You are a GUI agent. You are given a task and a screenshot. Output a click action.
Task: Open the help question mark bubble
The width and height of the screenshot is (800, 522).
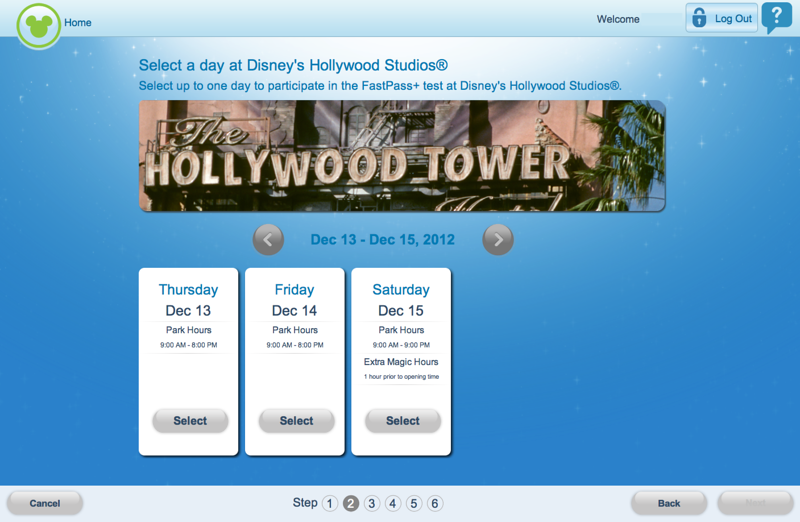point(776,17)
